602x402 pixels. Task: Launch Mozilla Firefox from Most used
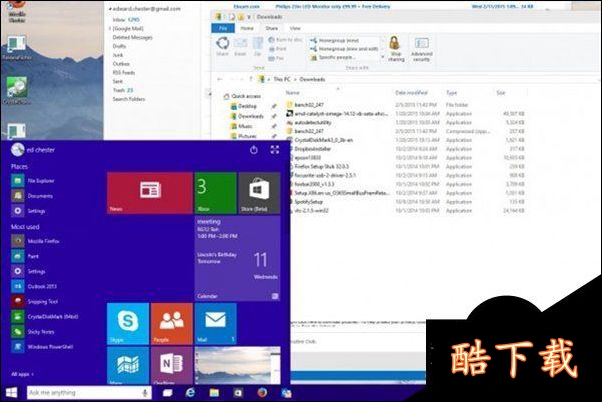tap(35, 241)
